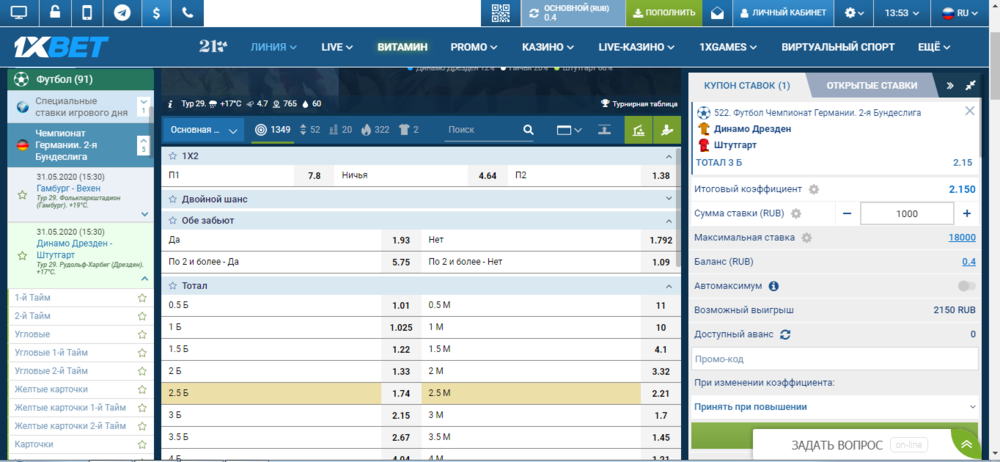Open the 21 card game icon

click(213, 47)
